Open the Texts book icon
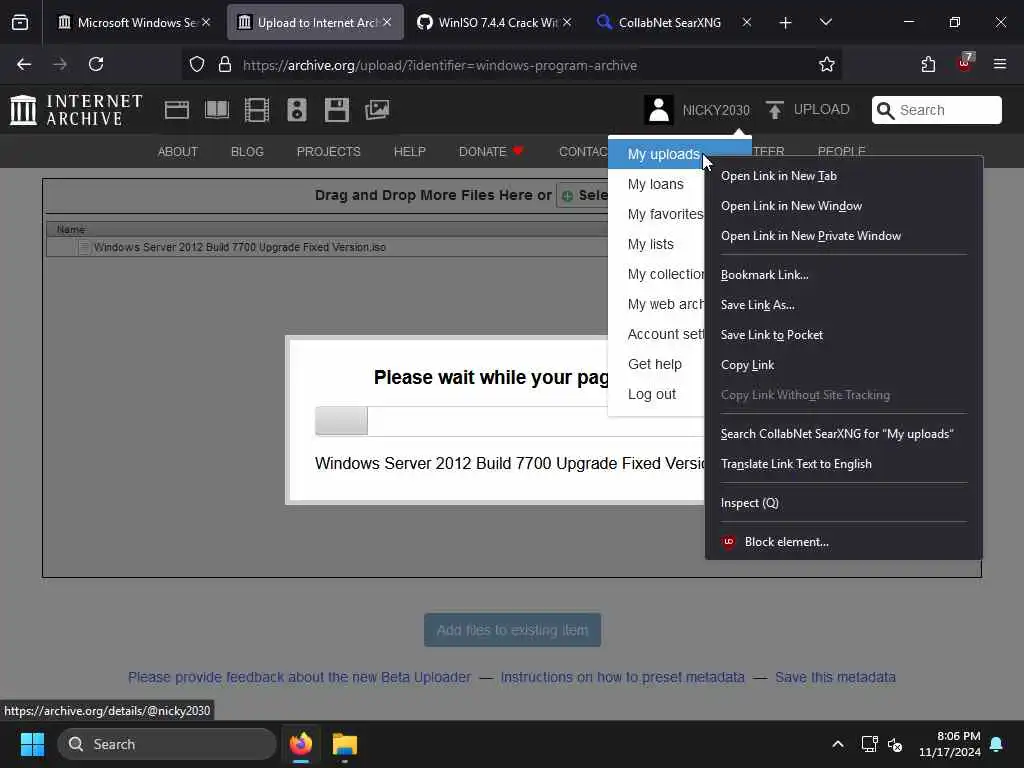This screenshot has width=1024, height=768. click(x=217, y=110)
